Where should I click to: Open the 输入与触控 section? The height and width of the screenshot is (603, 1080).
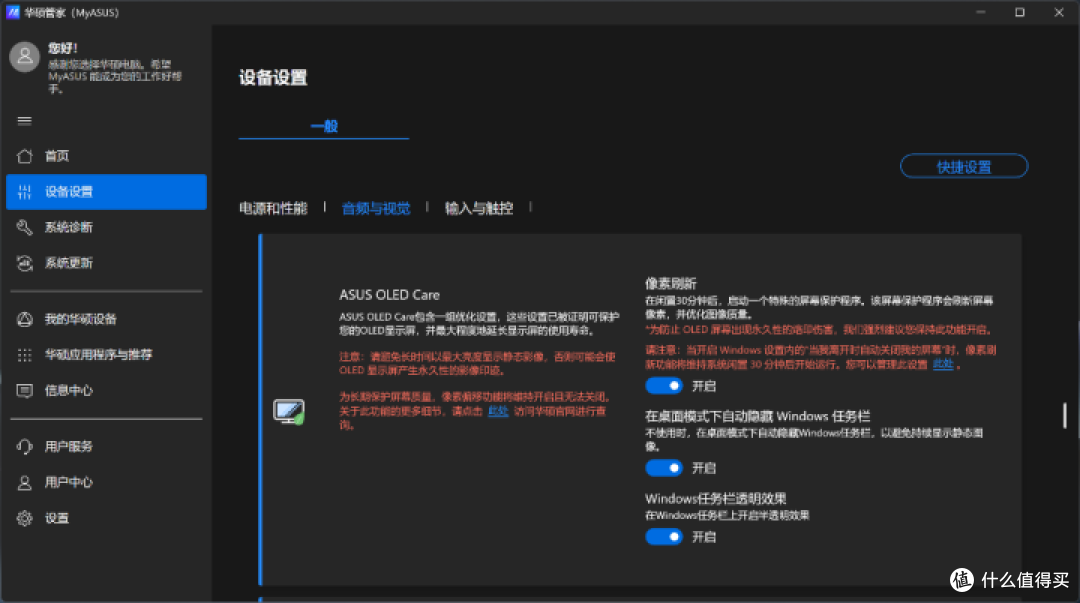click(x=479, y=208)
